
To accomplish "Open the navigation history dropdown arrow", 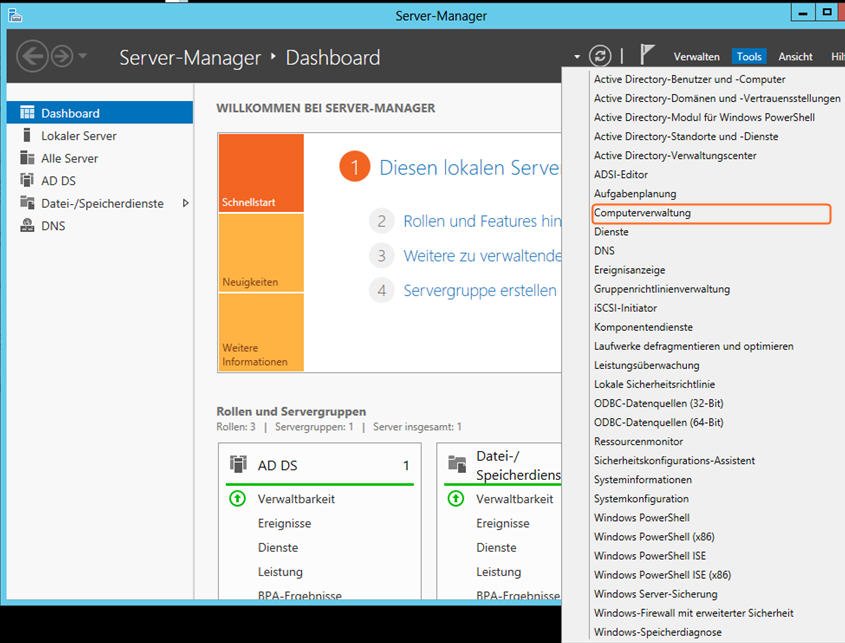I will click(82, 56).
